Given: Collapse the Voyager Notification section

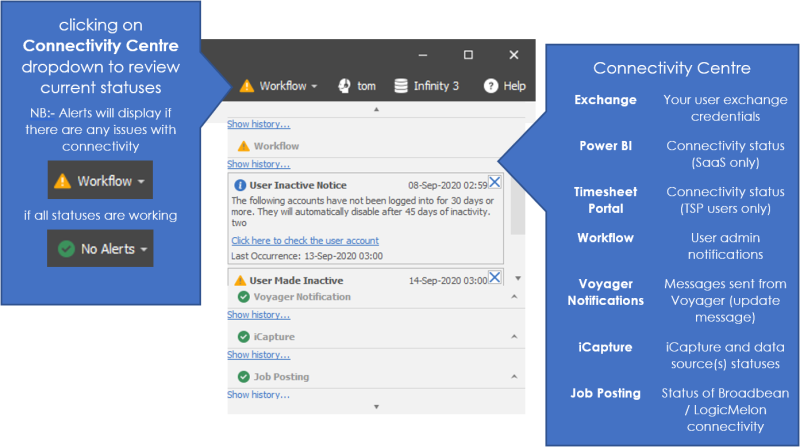Looking at the screenshot, I should pos(514,297).
